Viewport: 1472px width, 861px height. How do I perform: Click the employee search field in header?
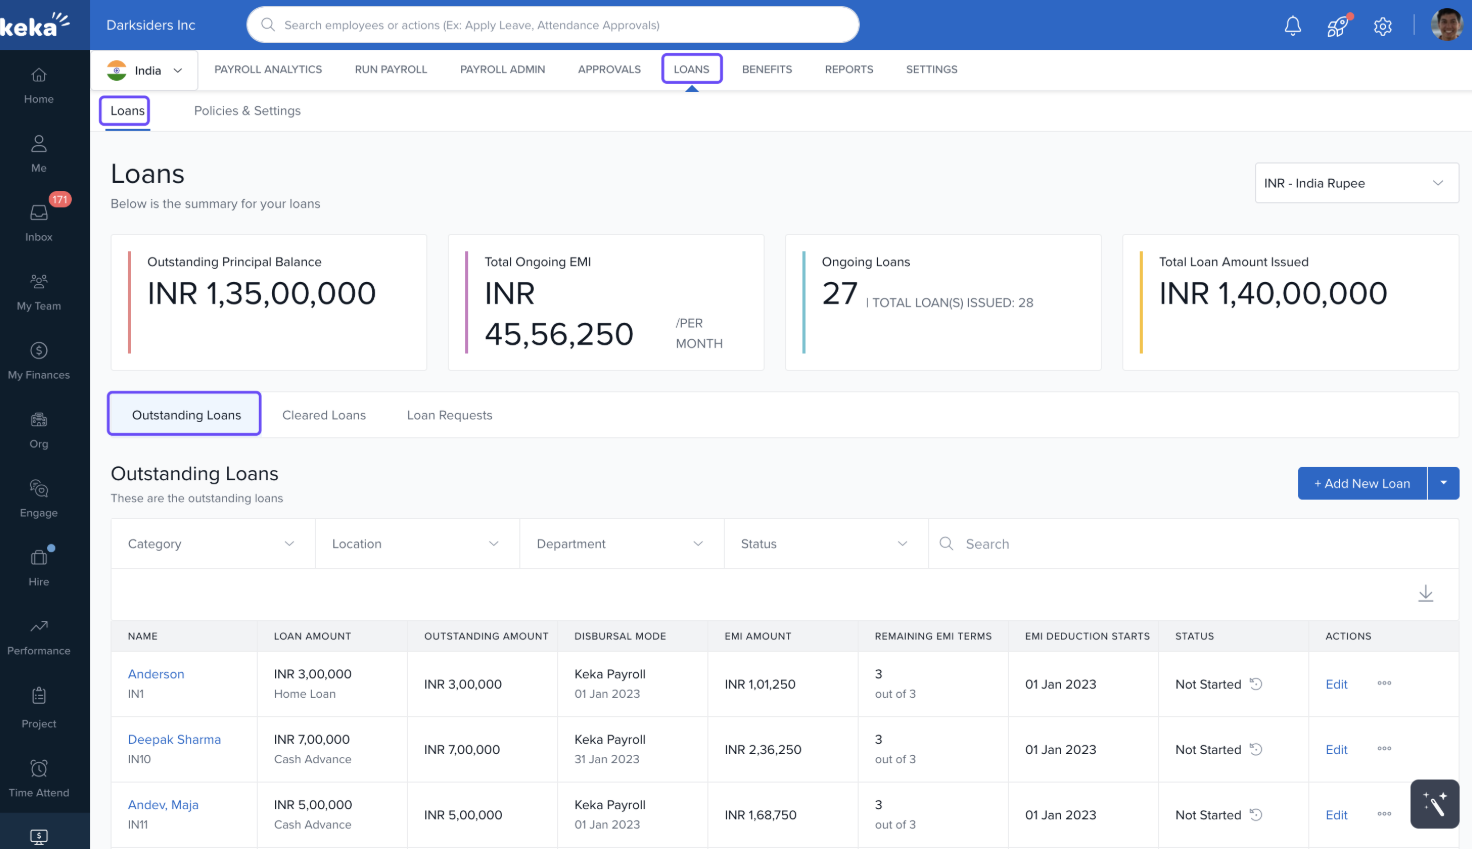552,25
